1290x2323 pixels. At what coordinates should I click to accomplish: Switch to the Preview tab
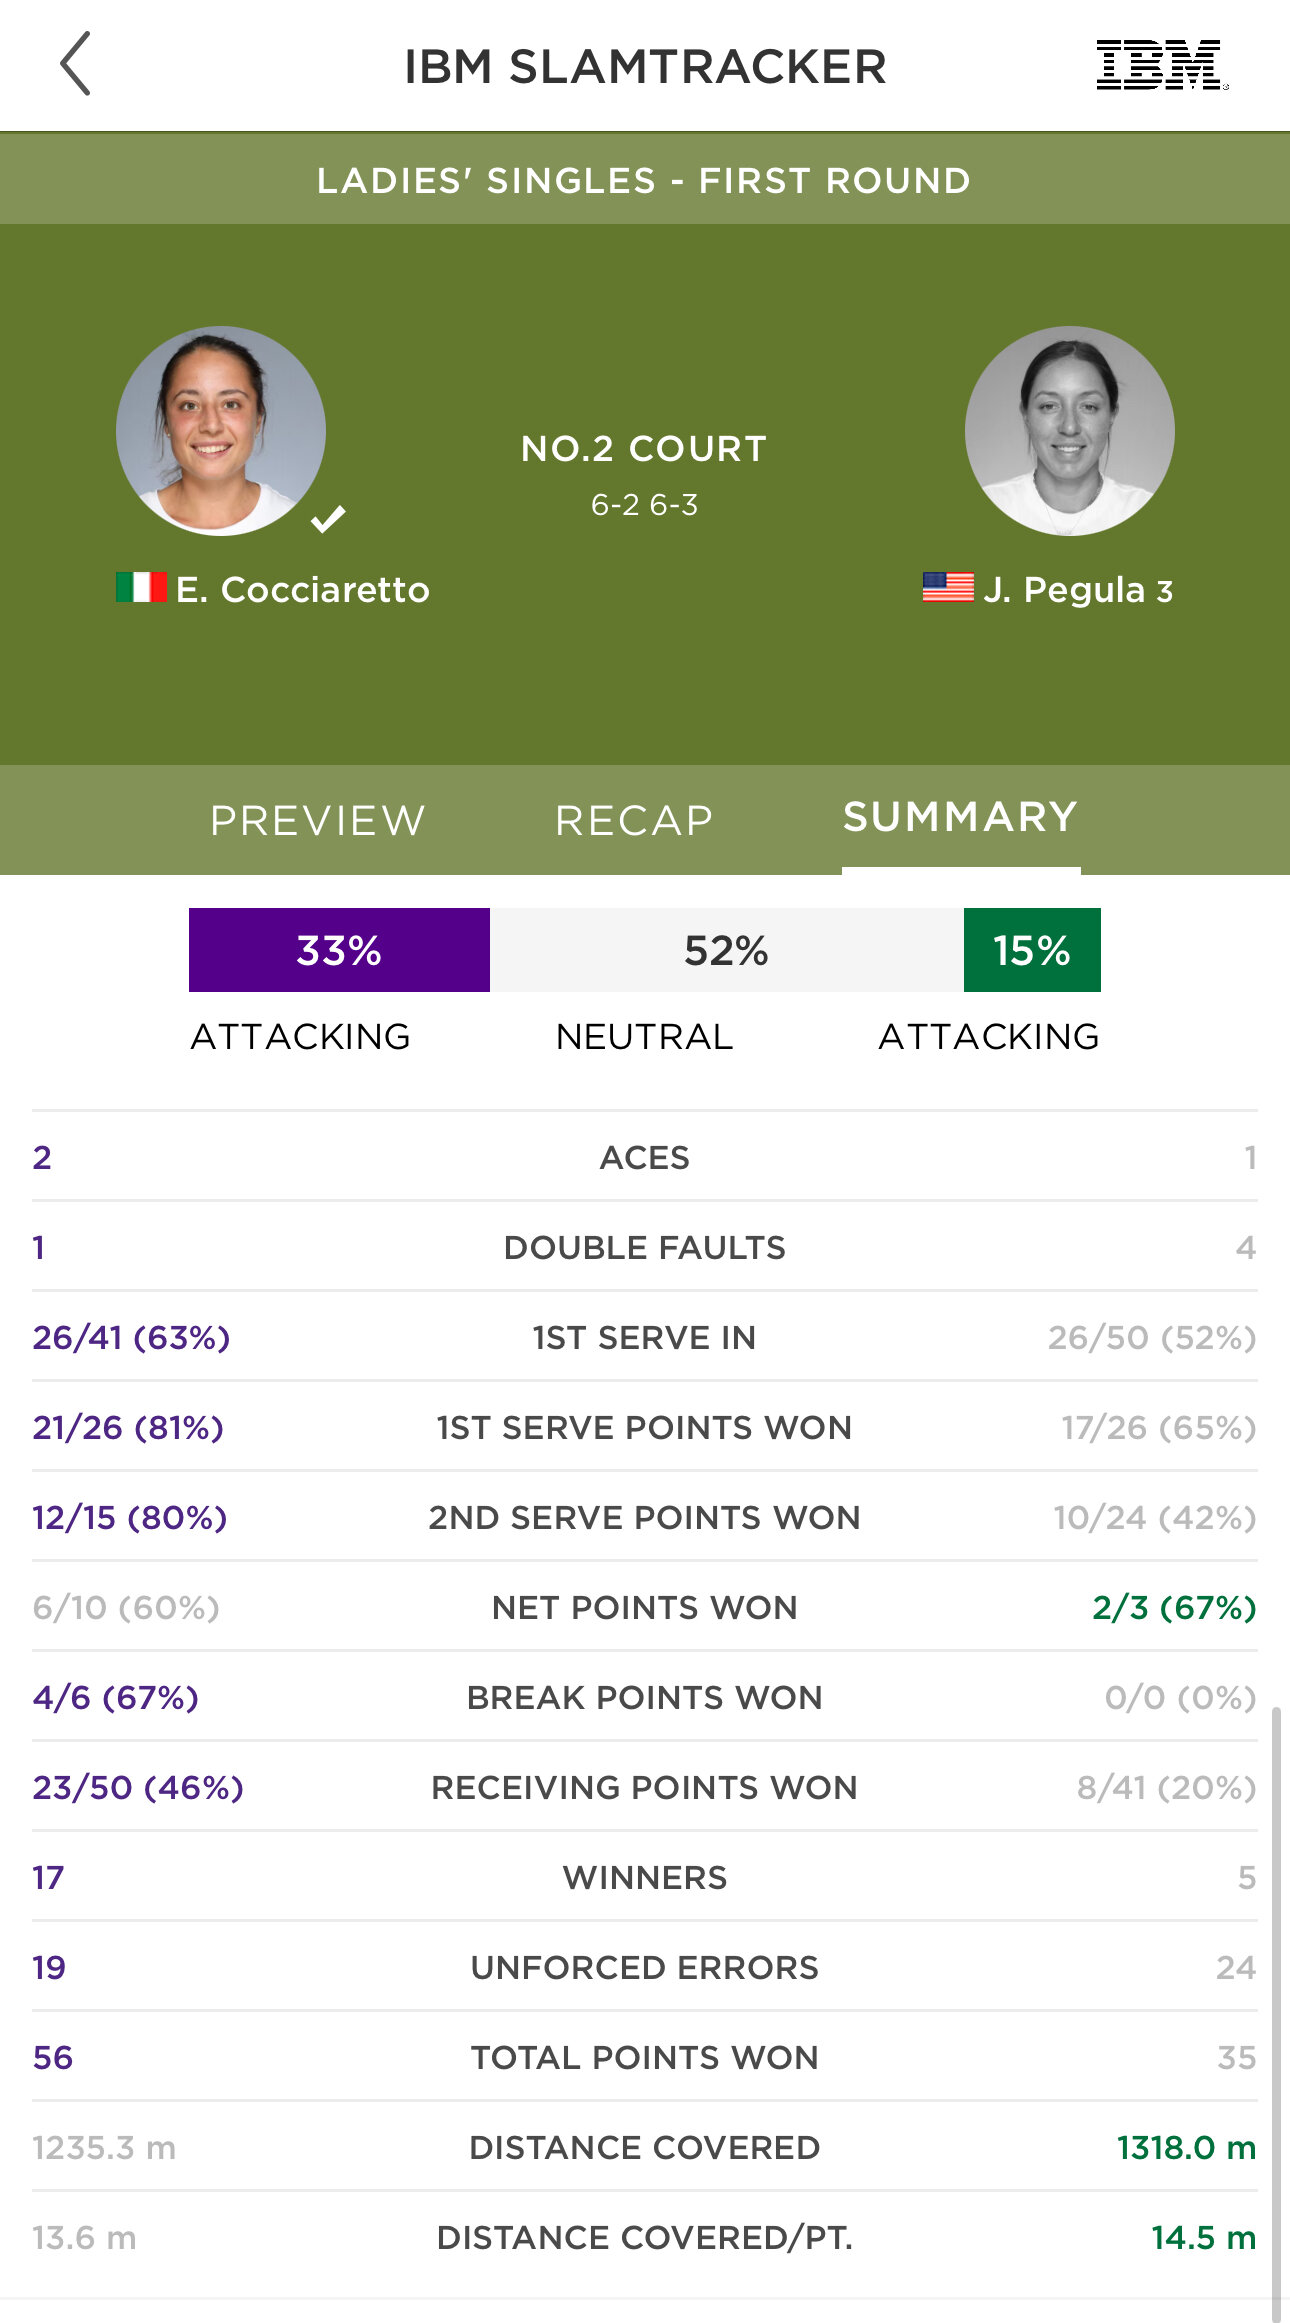[318, 821]
